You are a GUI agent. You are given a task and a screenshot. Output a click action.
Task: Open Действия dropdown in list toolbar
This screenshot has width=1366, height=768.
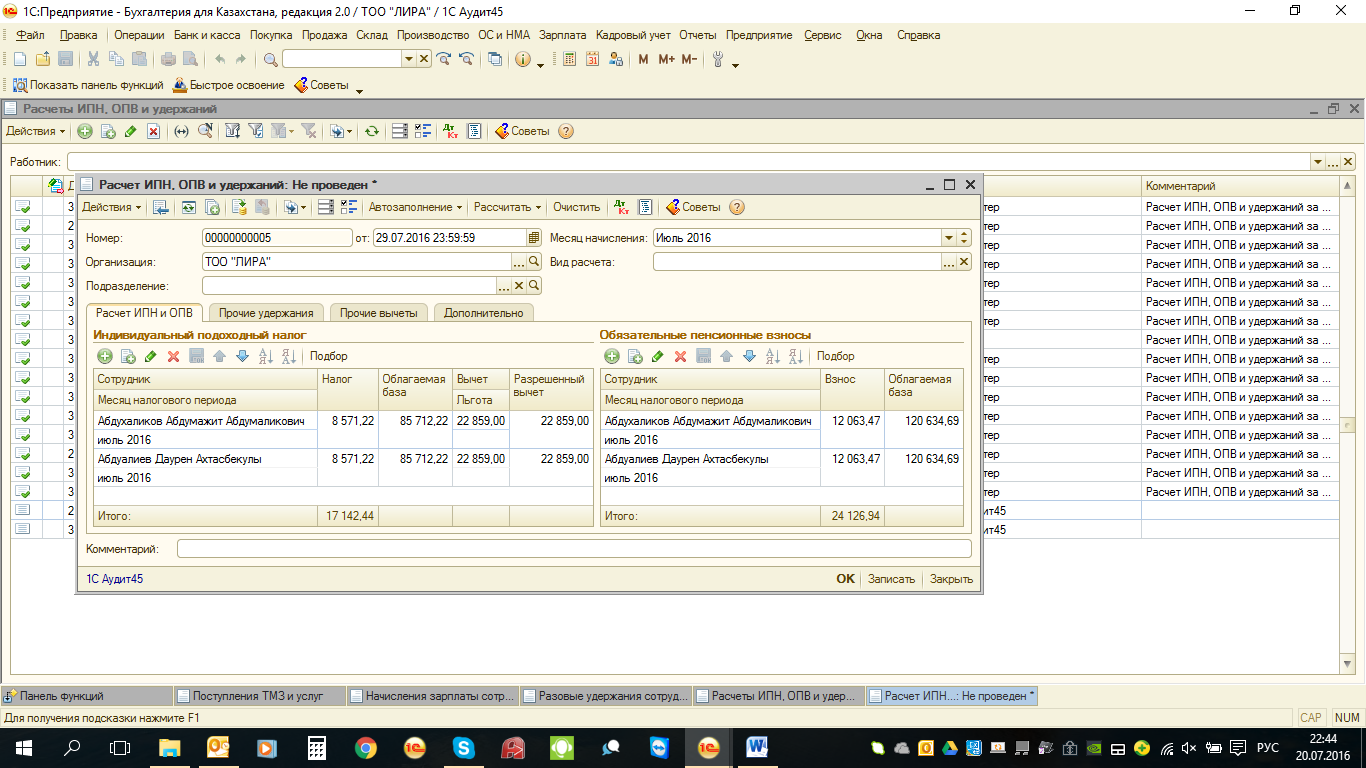coord(36,131)
